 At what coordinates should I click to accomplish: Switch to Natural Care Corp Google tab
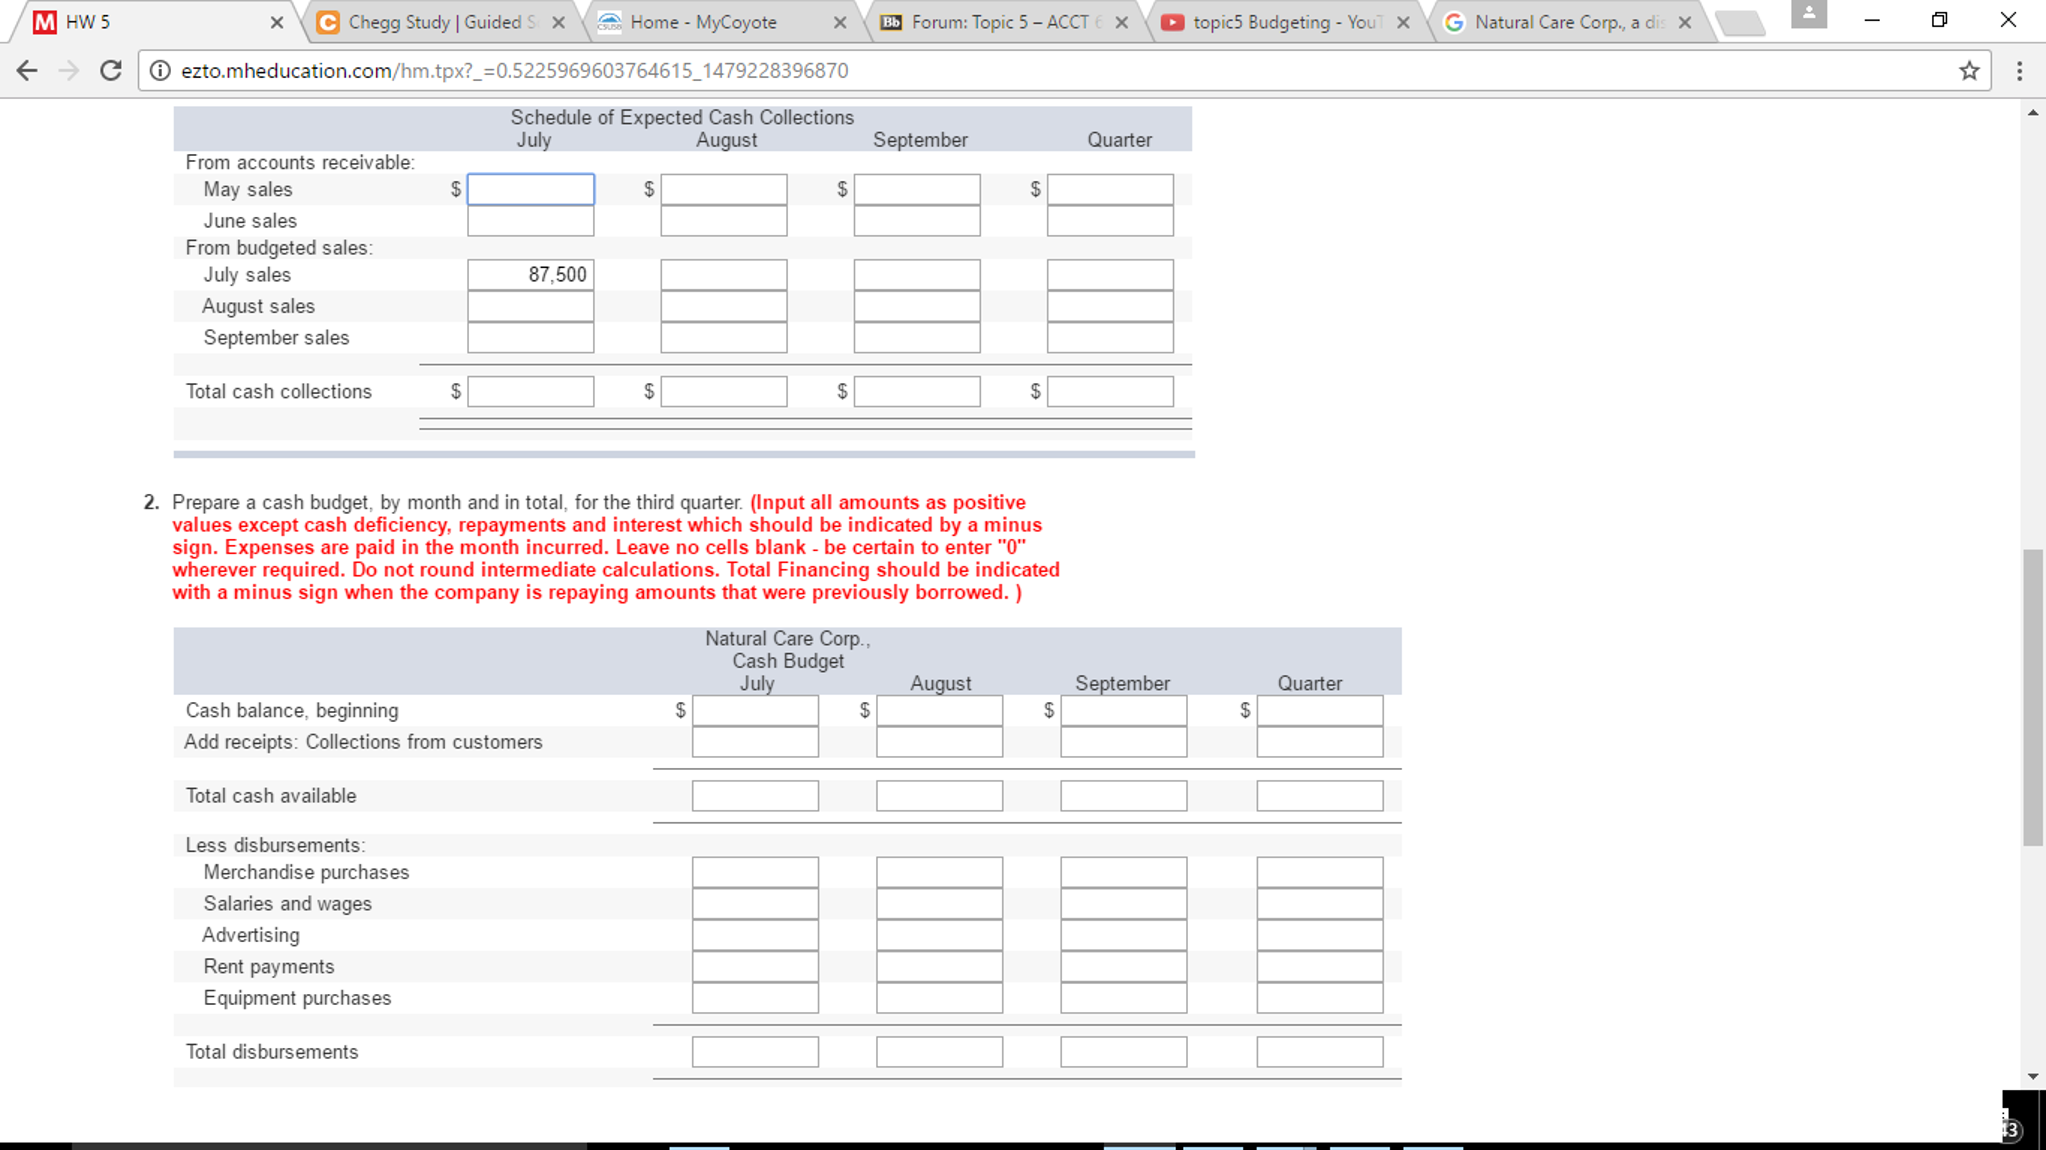point(1560,22)
